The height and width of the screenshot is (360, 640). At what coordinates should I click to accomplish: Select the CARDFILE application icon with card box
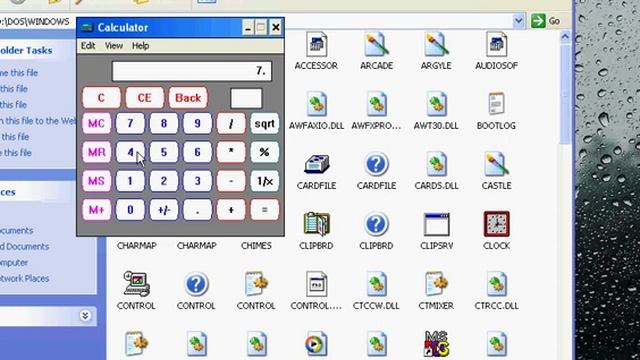click(x=316, y=164)
